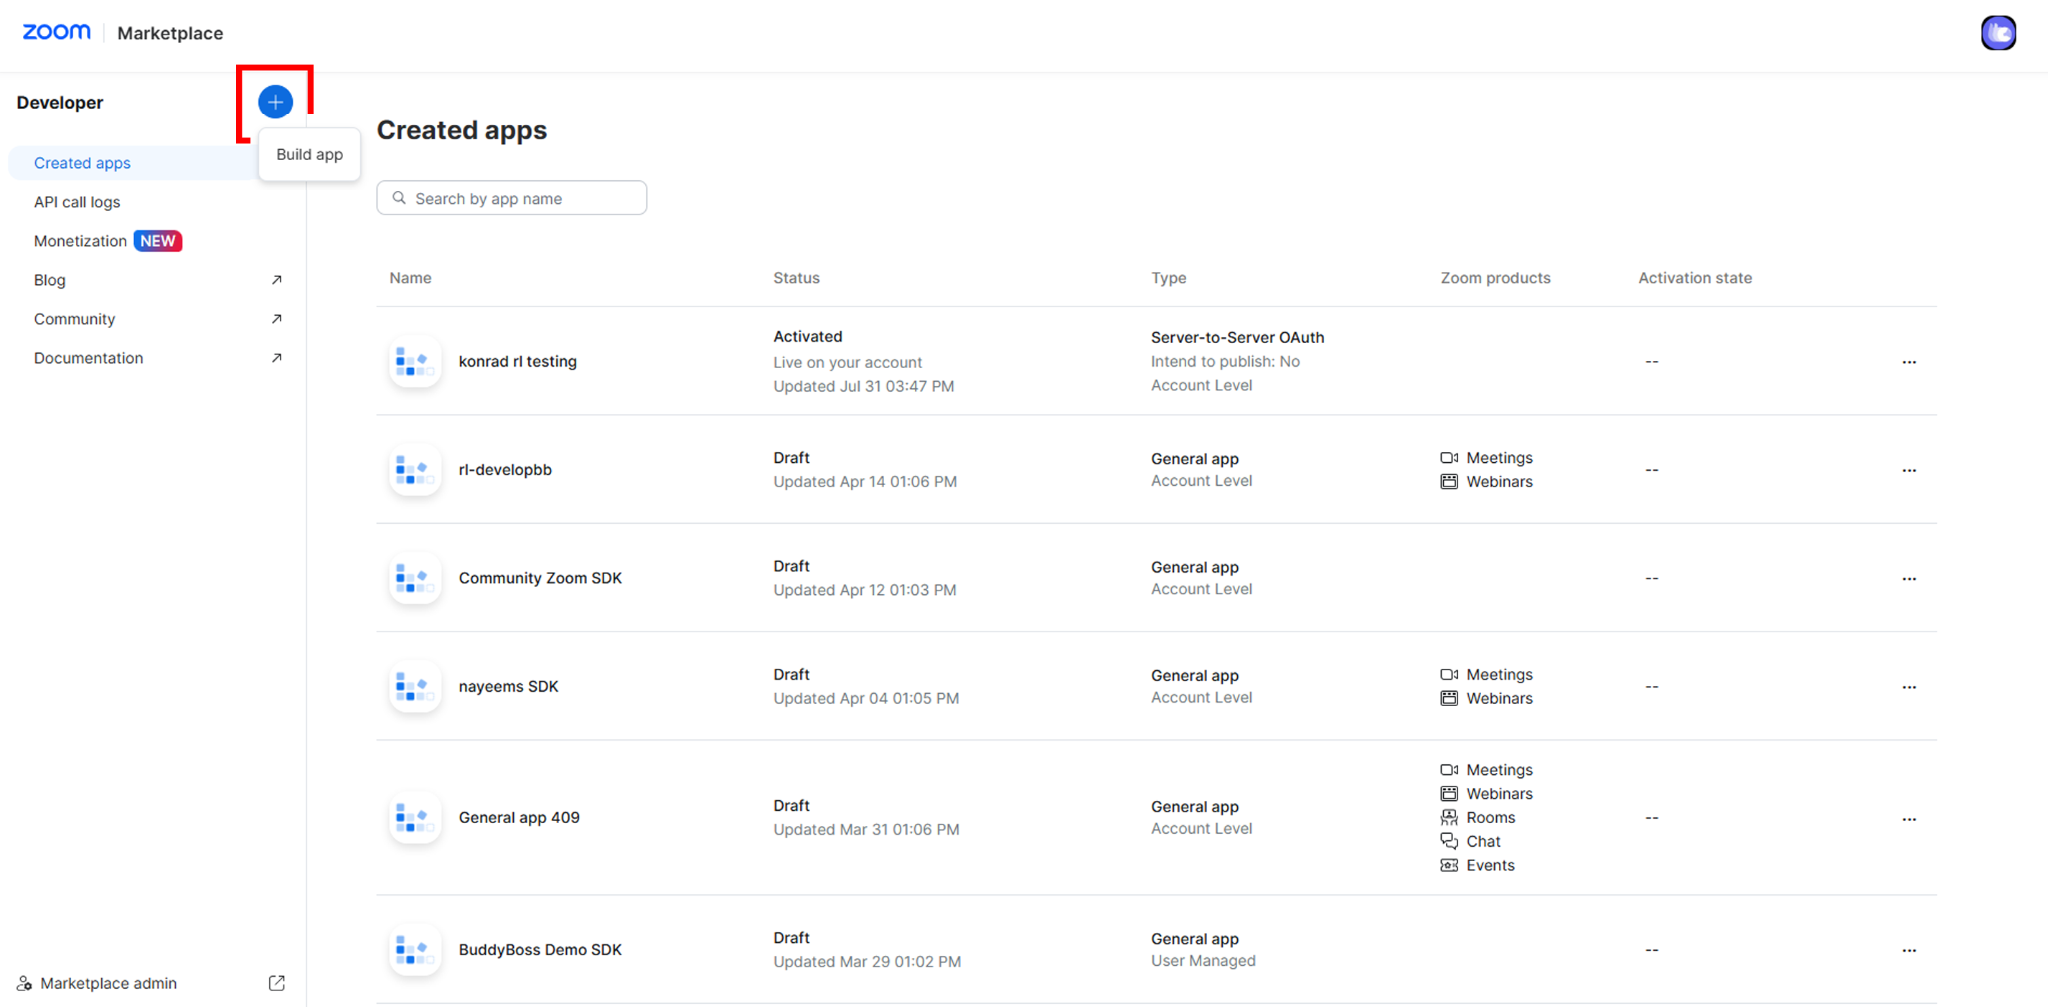The image size is (2048, 1007).
Task: Open the nayeems SDK app name
Action: (x=508, y=686)
